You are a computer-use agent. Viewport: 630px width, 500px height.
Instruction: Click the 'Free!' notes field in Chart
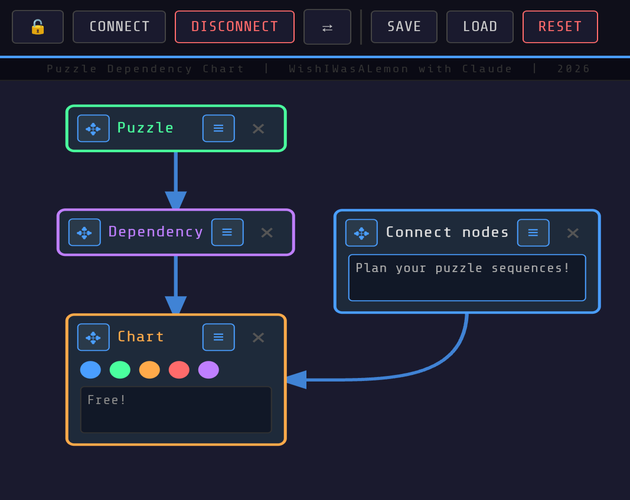click(x=176, y=410)
